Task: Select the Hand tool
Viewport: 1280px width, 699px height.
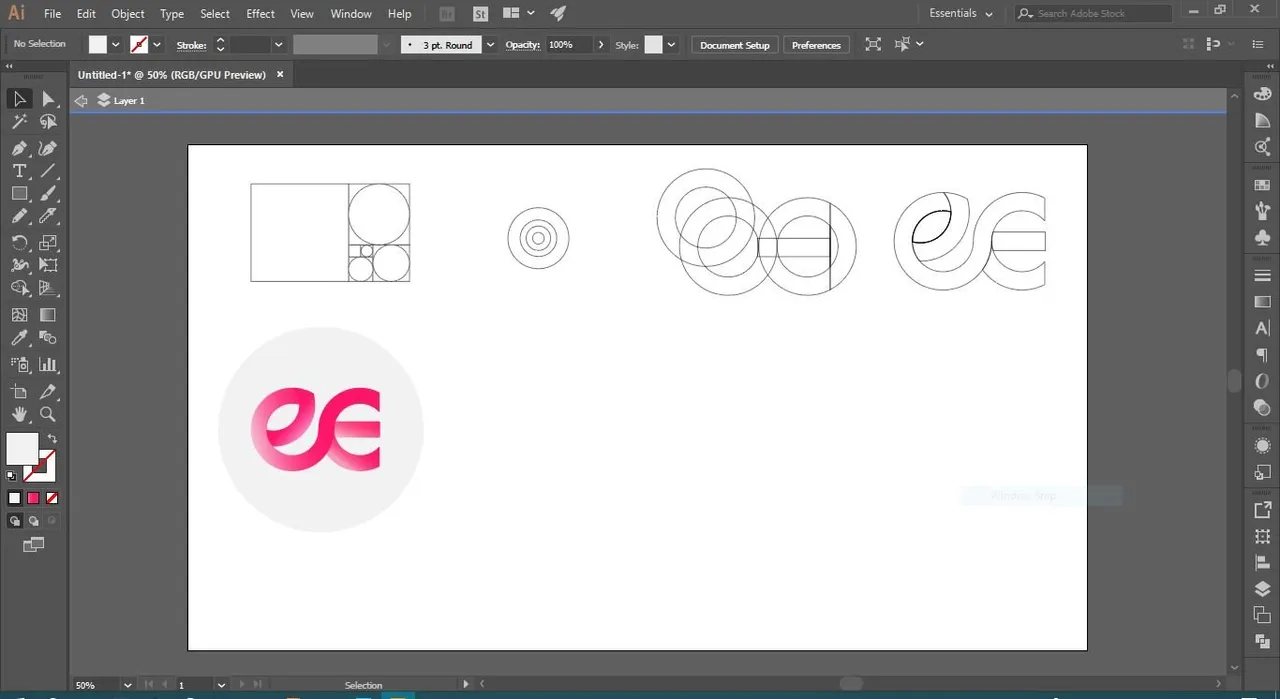Action: click(x=19, y=414)
